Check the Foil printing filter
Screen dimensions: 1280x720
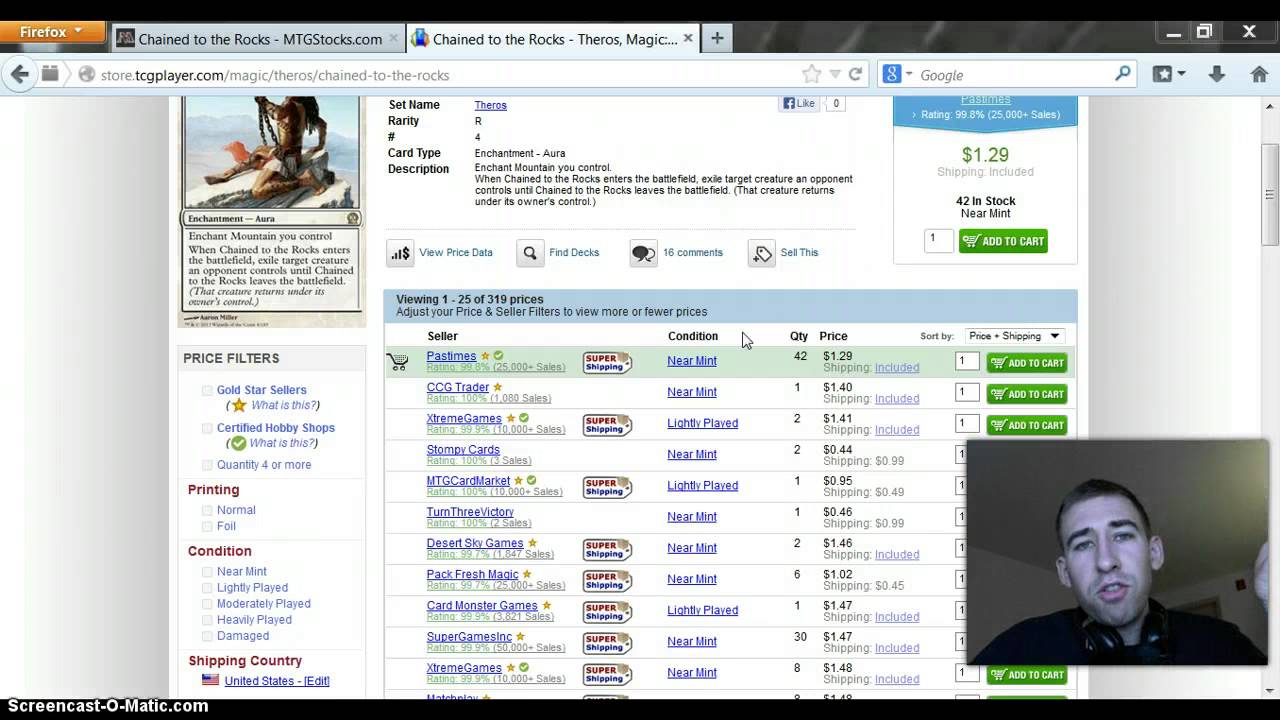207,526
